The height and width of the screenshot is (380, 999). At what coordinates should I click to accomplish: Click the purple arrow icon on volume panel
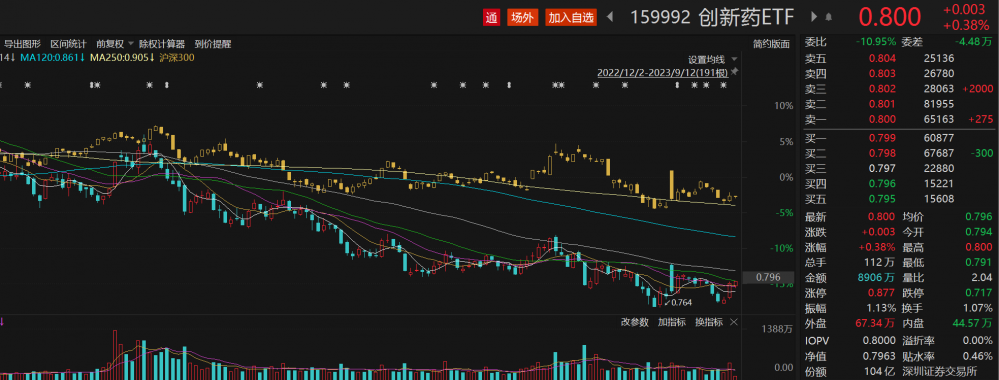[2, 321]
